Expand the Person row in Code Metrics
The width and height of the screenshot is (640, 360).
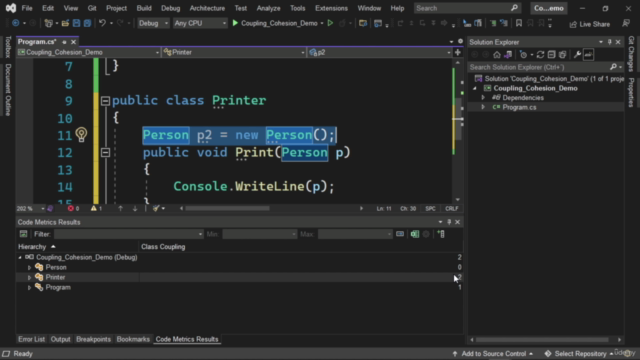(29, 267)
